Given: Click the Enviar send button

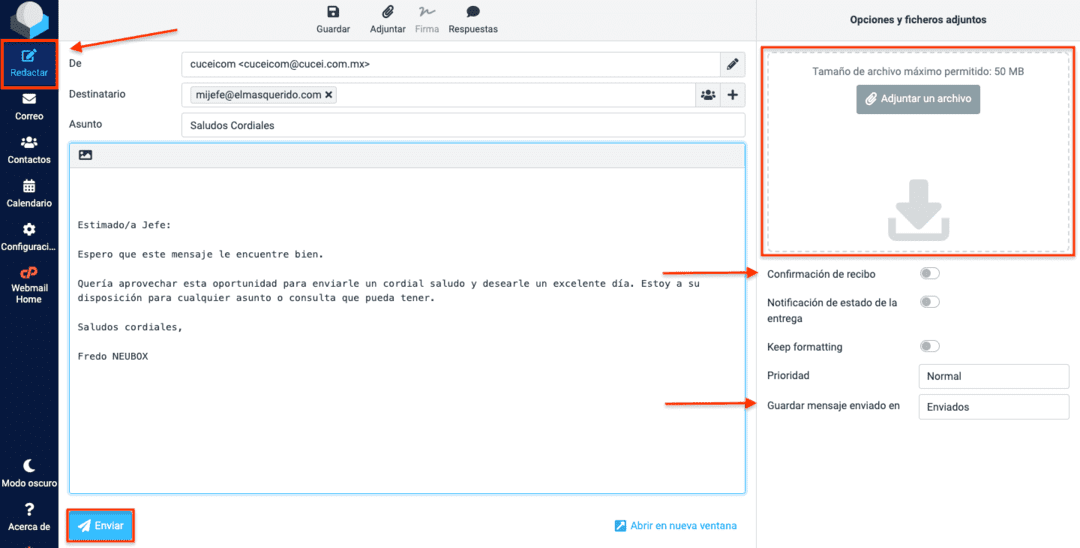Looking at the screenshot, I should point(101,526).
